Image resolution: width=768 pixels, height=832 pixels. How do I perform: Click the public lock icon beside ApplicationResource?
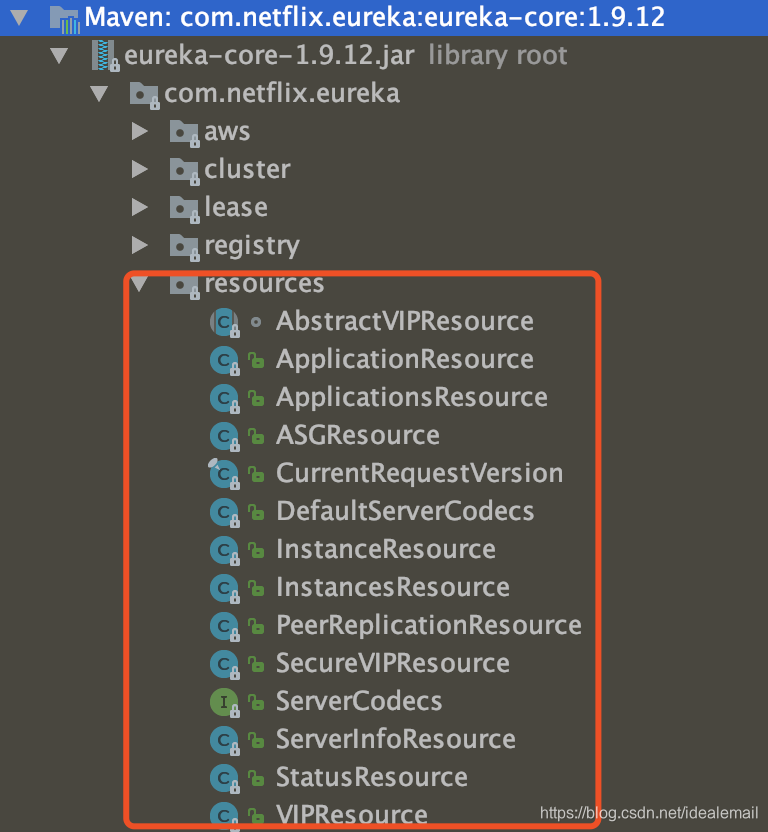pos(256,360)
